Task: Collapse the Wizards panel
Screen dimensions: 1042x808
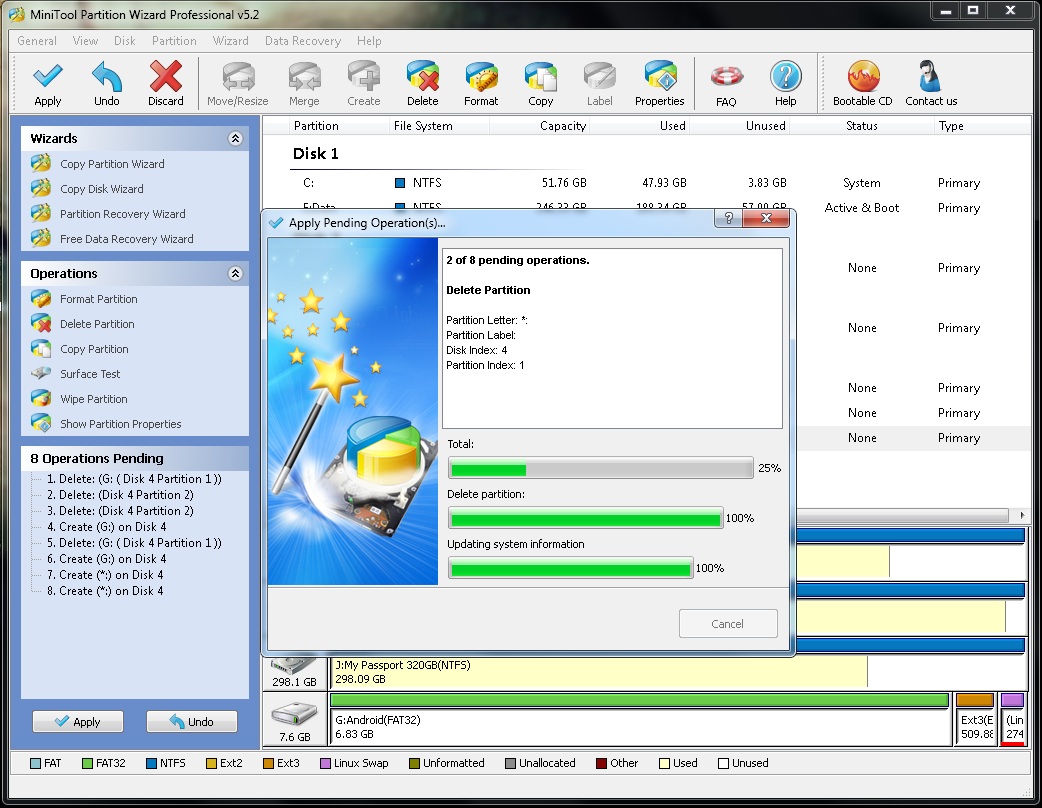Action: 235,138
